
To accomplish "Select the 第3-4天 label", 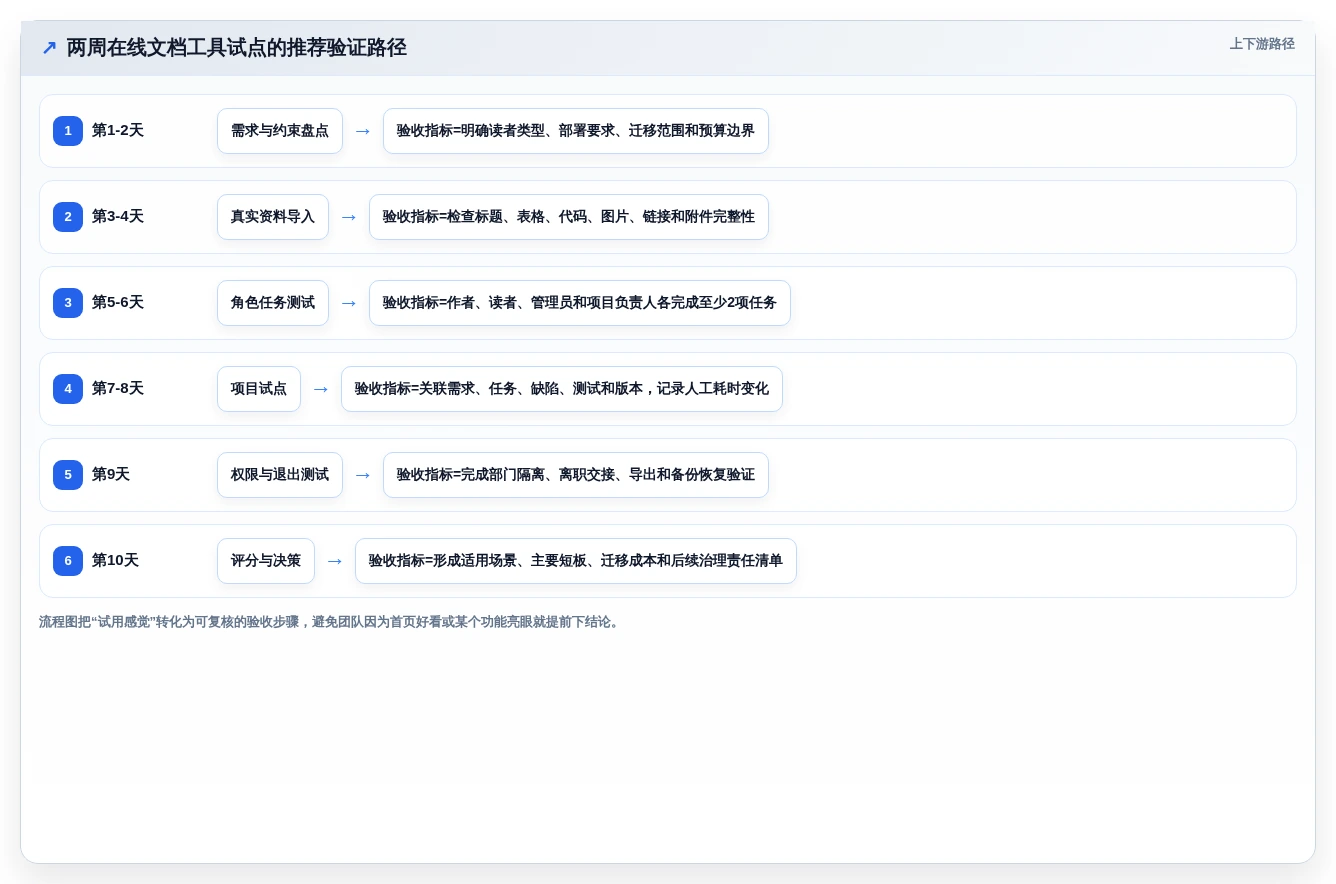I will [118, 217].
